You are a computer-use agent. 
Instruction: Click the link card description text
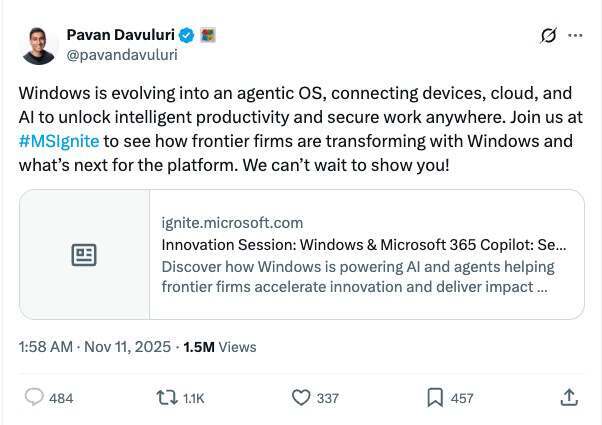click(x=357, y=277)
